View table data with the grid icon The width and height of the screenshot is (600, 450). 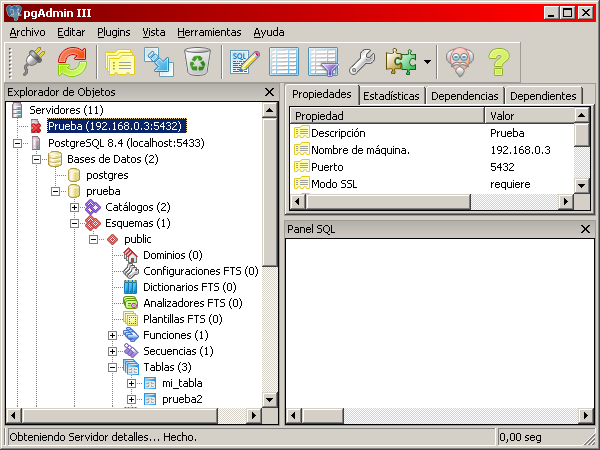[x=284, y=61]
